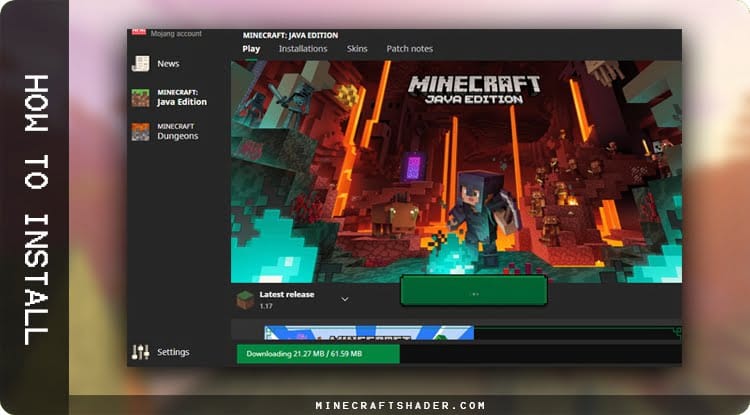Open the Skins tab

click(357, 49)
